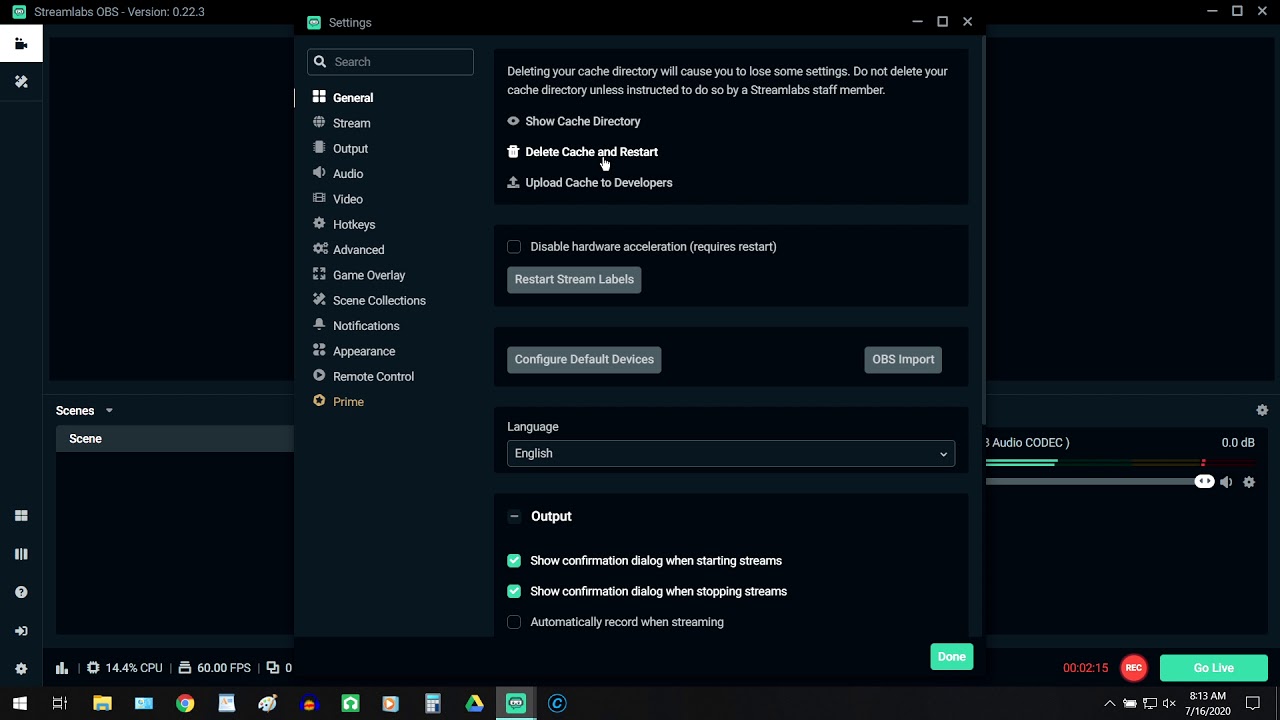This screenshot has width=1280, height=720.
Task: Click the Windows Start button
Action: (x=20, y=704)
